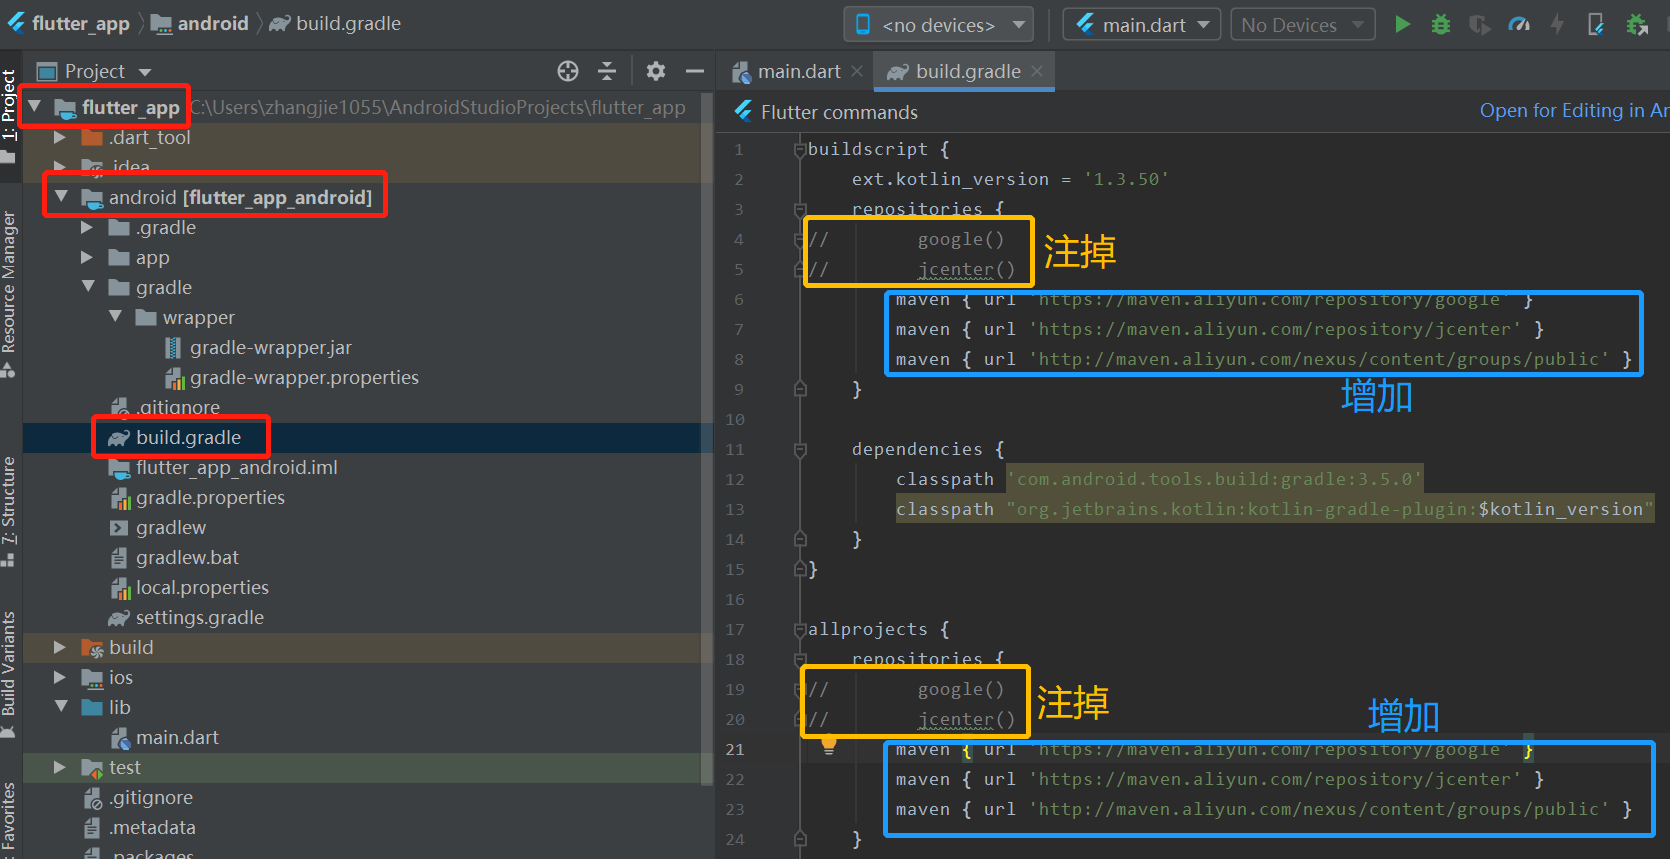Expand the test folder
This screenshot has width=1670, height=859.
click(x=60, y=767)
